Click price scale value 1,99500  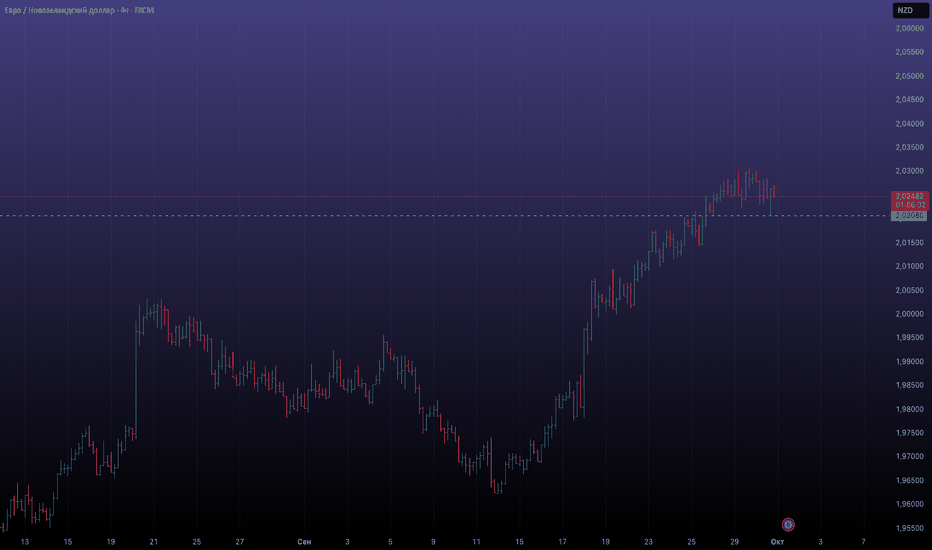click(x=909, y=338)
